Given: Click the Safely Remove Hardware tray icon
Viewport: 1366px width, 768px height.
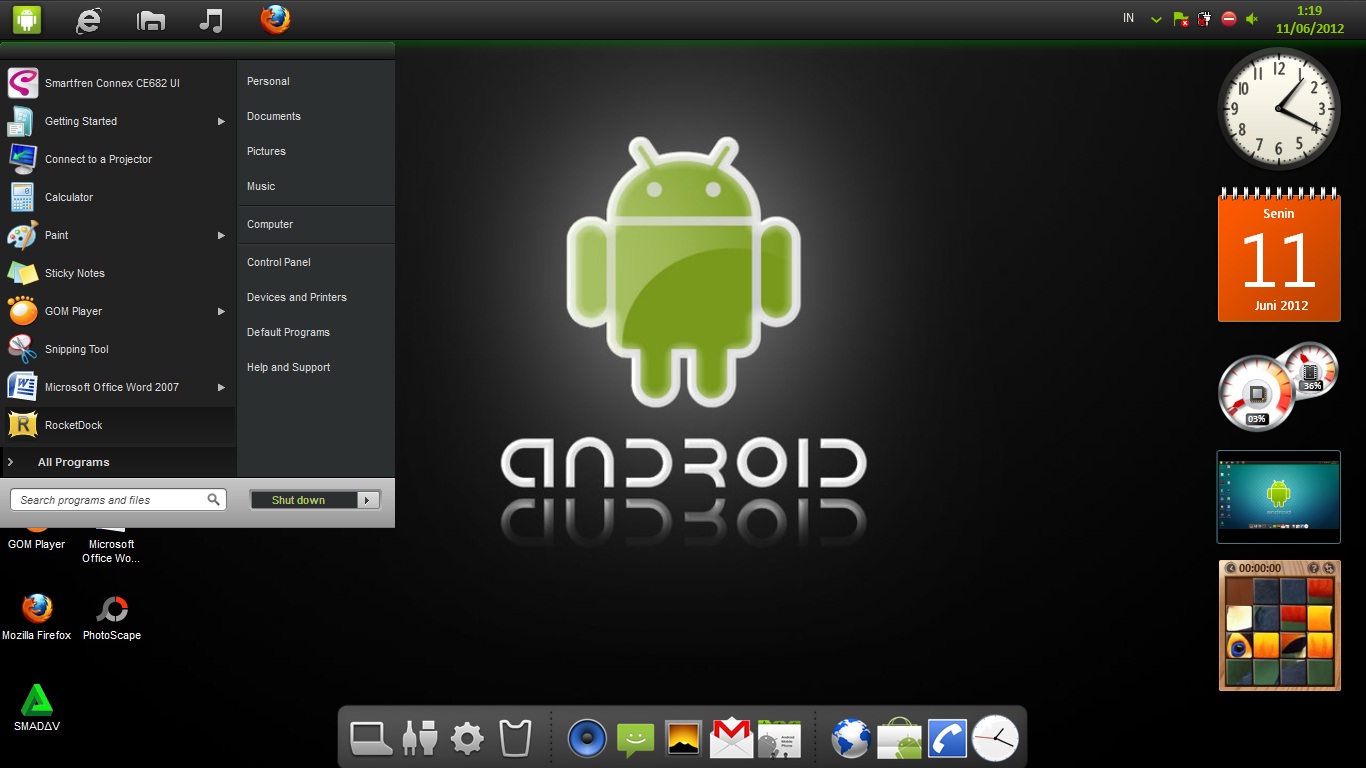Looking at the screenshot, I should point(1204,18).
